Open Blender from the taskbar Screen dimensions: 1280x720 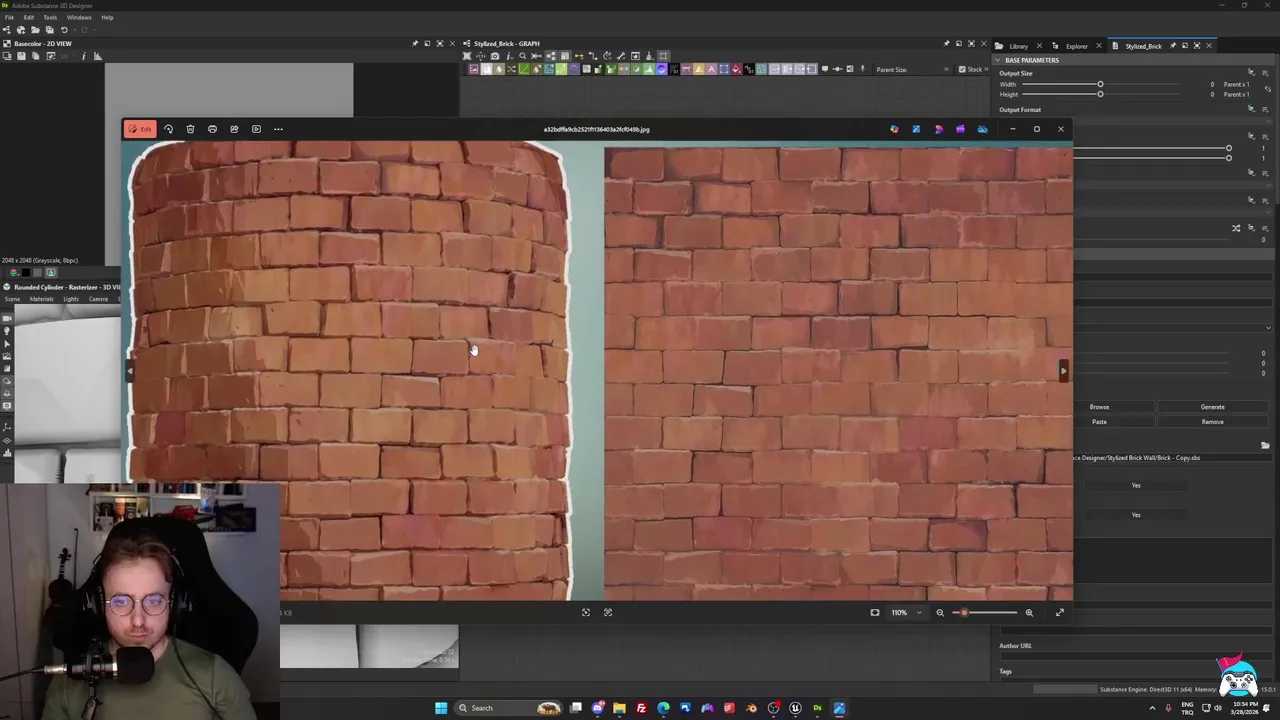(x=751, y=708)
